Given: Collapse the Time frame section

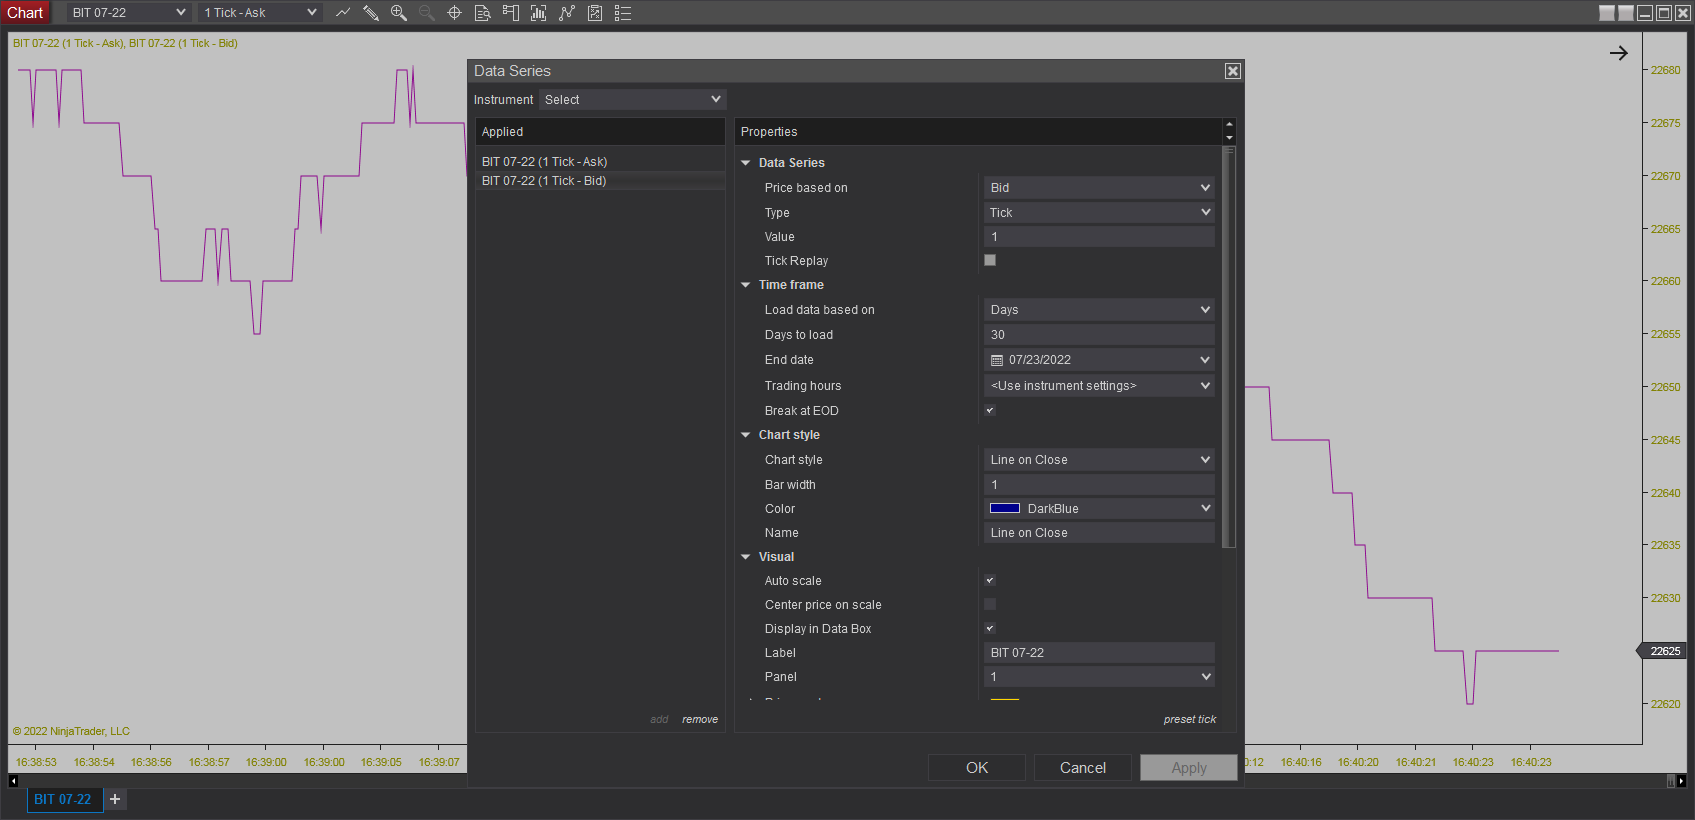Looking at the screenshot, I should click(746, 285).
